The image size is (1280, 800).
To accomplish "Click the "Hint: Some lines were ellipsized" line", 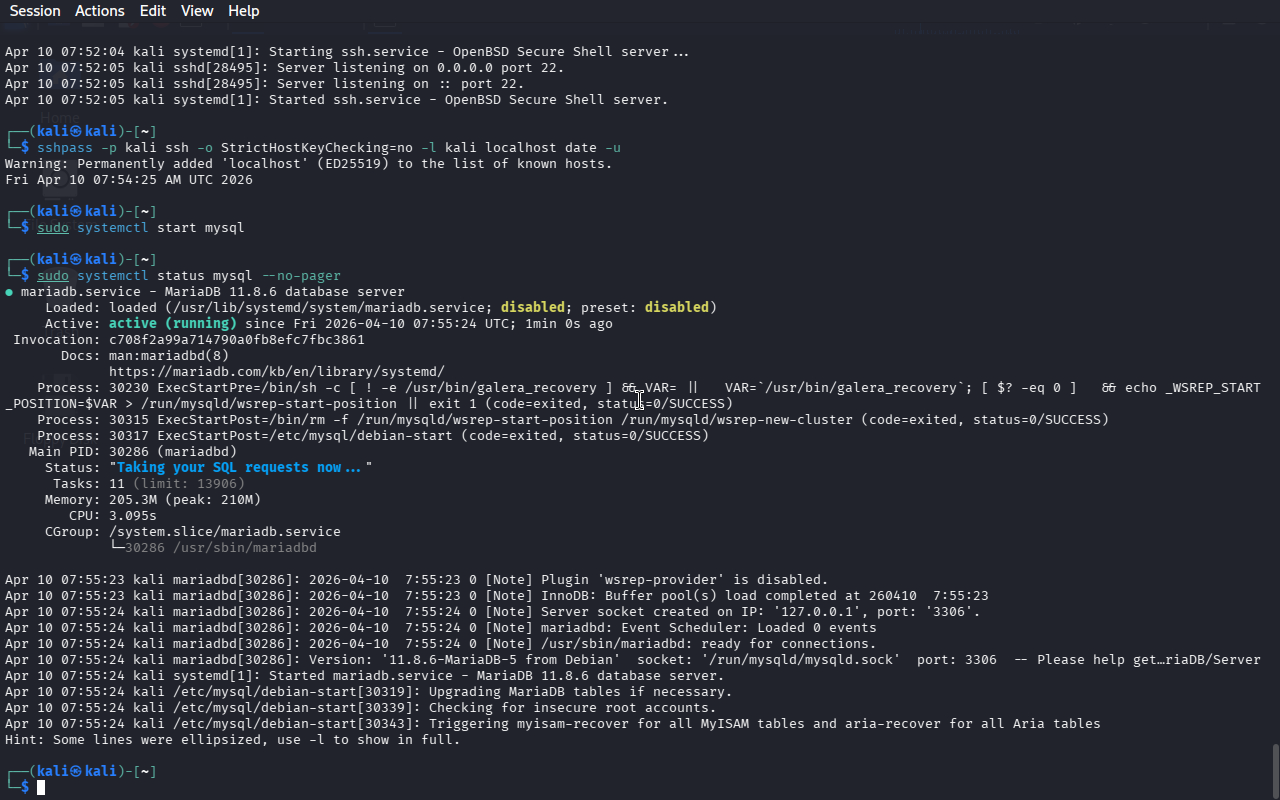I will pyautogui.click(x=232, y=740).
